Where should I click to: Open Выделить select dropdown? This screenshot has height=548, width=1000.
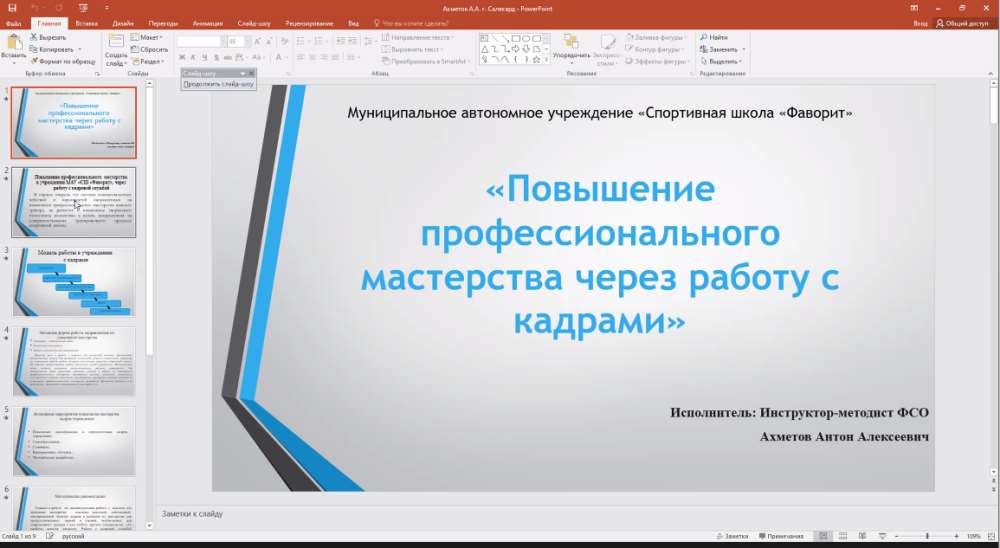(721, 61)
